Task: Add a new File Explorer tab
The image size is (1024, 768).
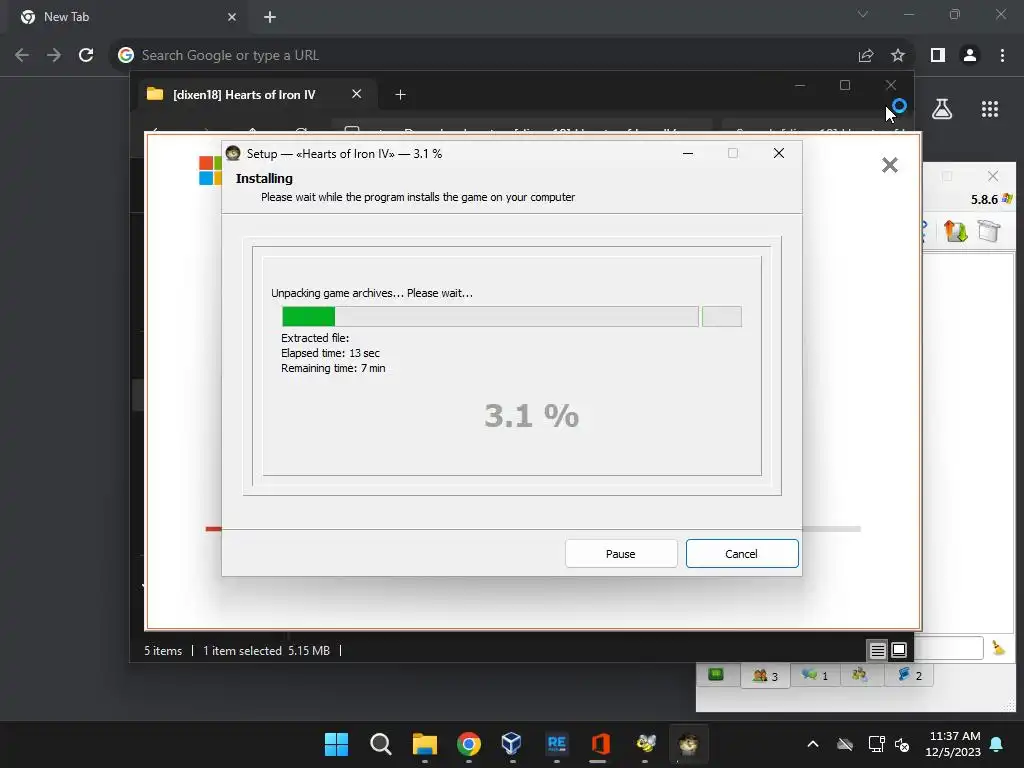Action: pyautogui.click(x=400, y=95)
